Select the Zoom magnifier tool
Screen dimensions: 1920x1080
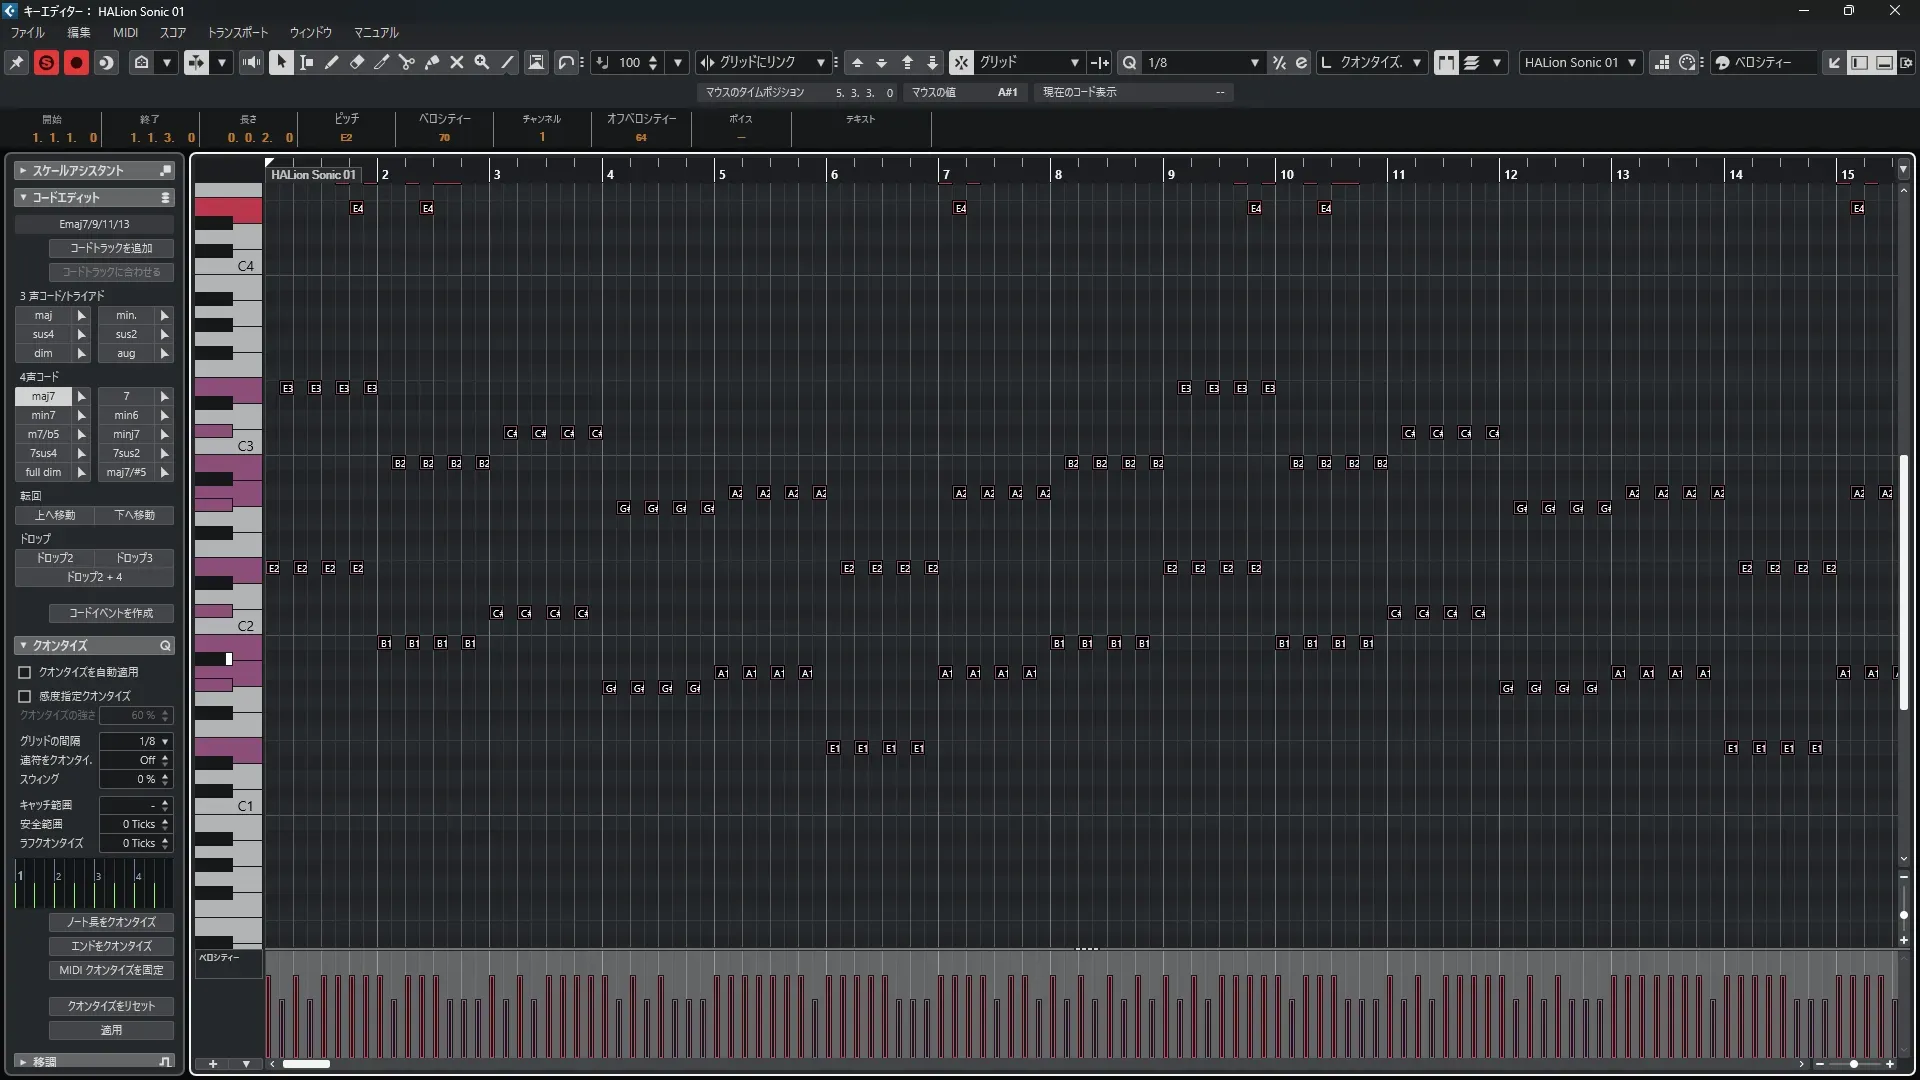pyautogui.click(x=482, y=62)
